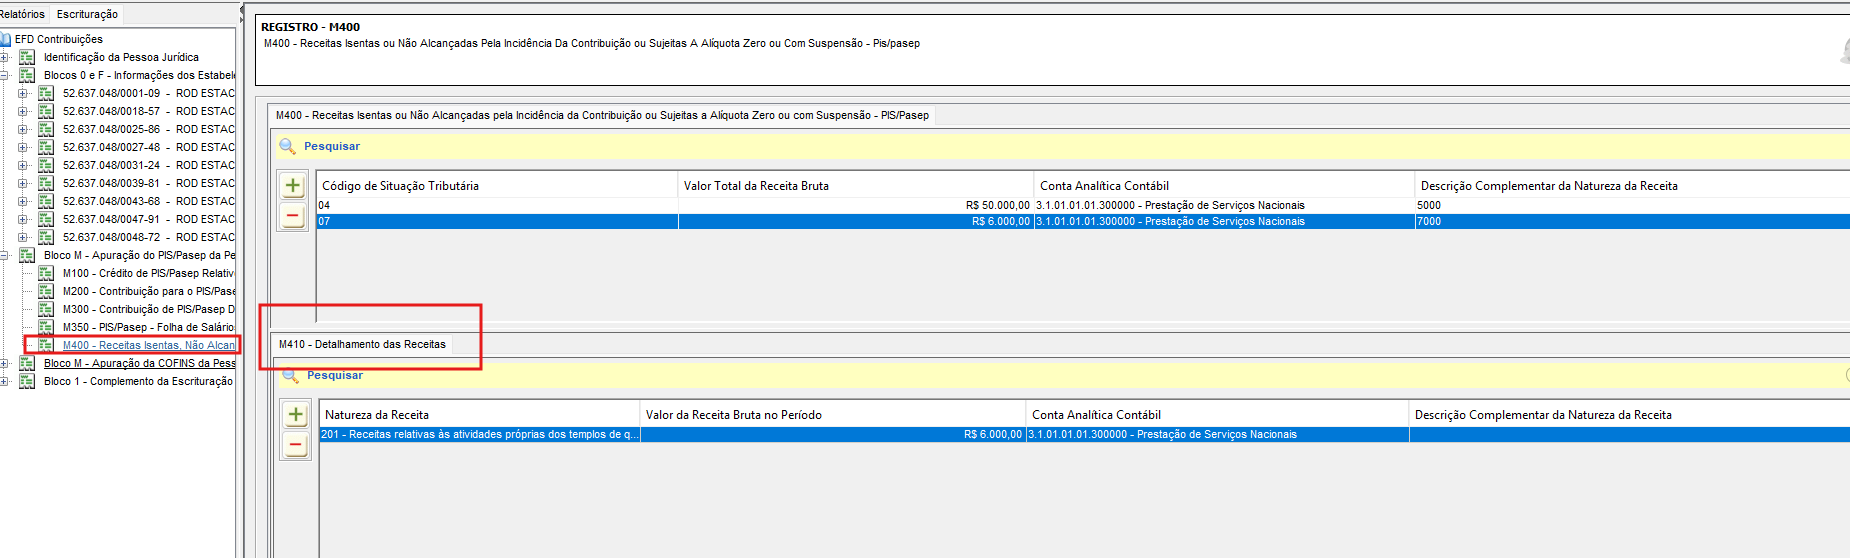Click Pesquisar in the M410 panel
This screenshot has width=1850, height=558.
[x=335, y=375]
